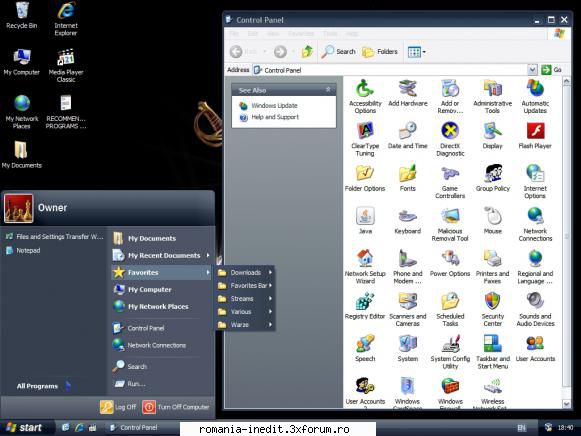Click the Up folder toolbar button

coord(307,52)
